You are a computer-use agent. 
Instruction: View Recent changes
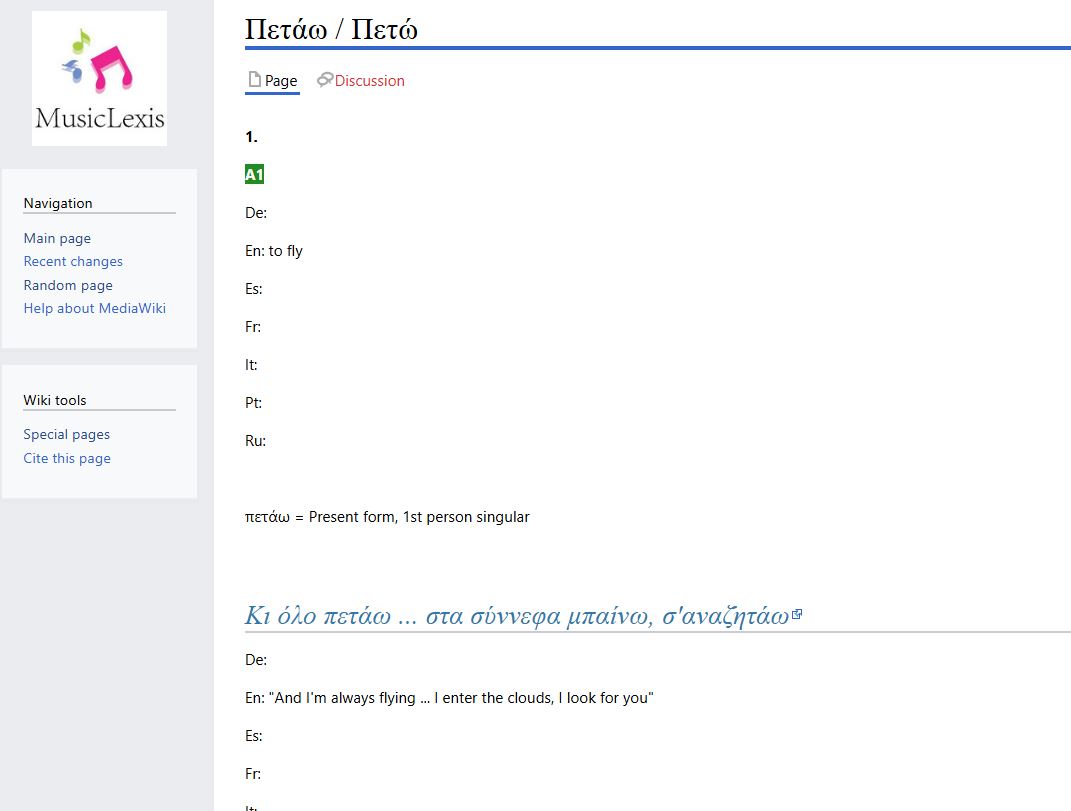(x=73, y=261)
